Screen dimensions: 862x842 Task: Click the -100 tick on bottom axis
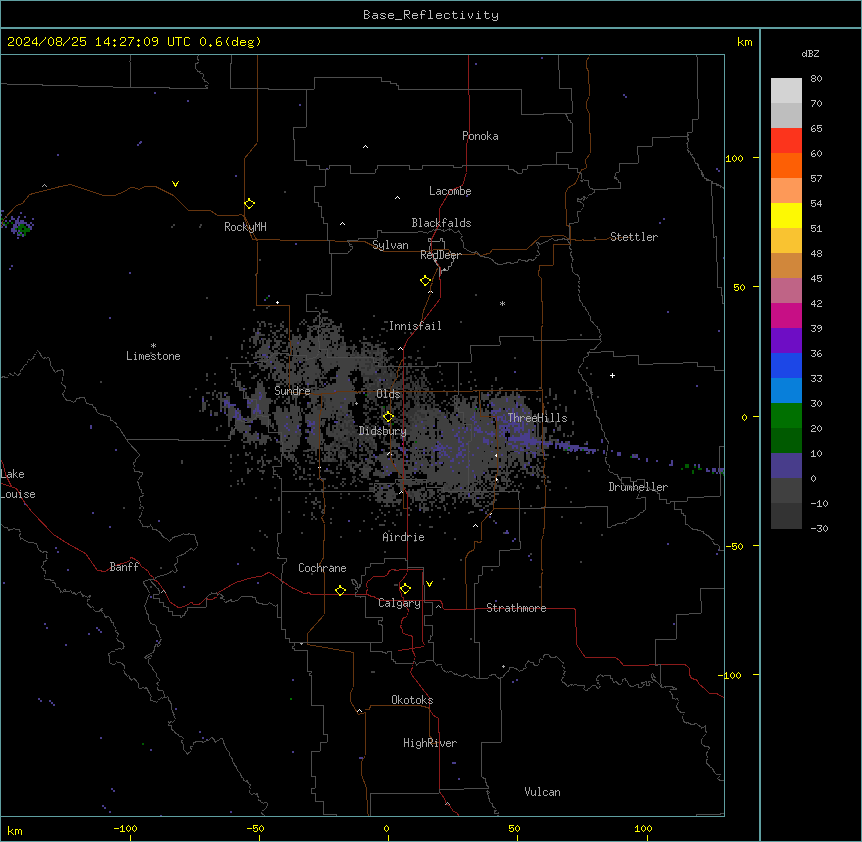(x=125, y=828)
